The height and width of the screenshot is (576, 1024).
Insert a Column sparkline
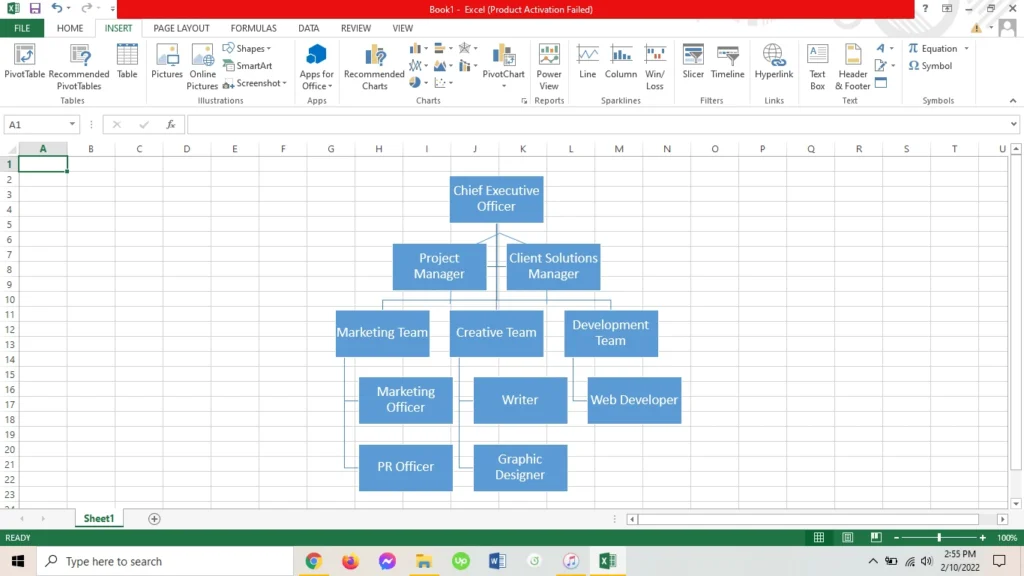620,62
